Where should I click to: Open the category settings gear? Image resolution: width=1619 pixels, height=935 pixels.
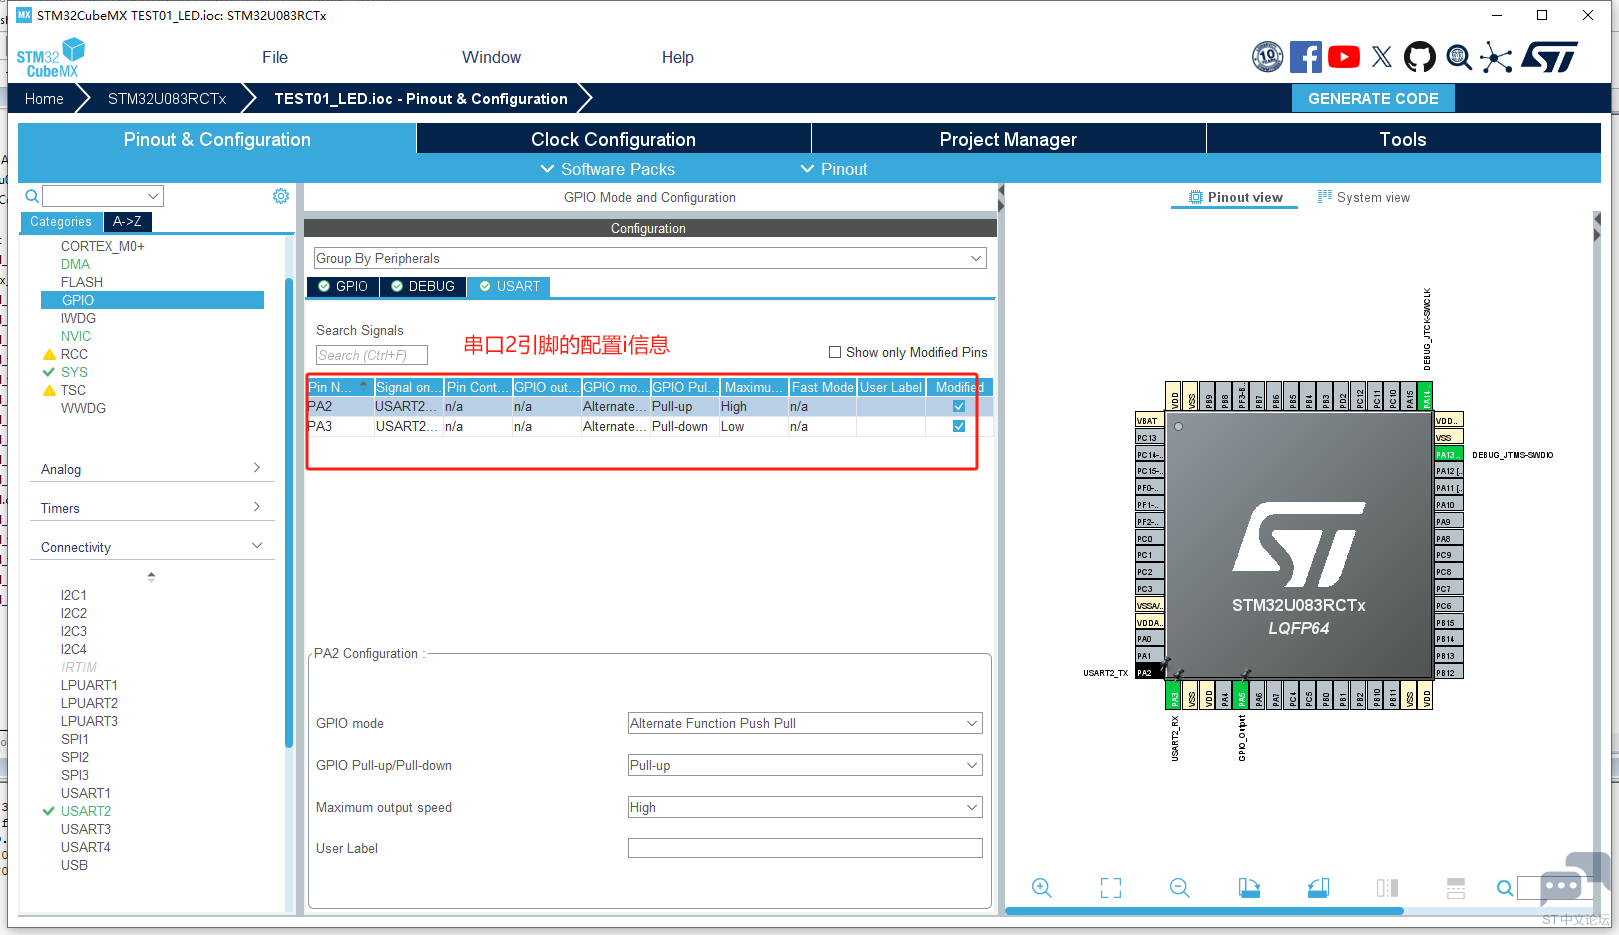[281, 196]
